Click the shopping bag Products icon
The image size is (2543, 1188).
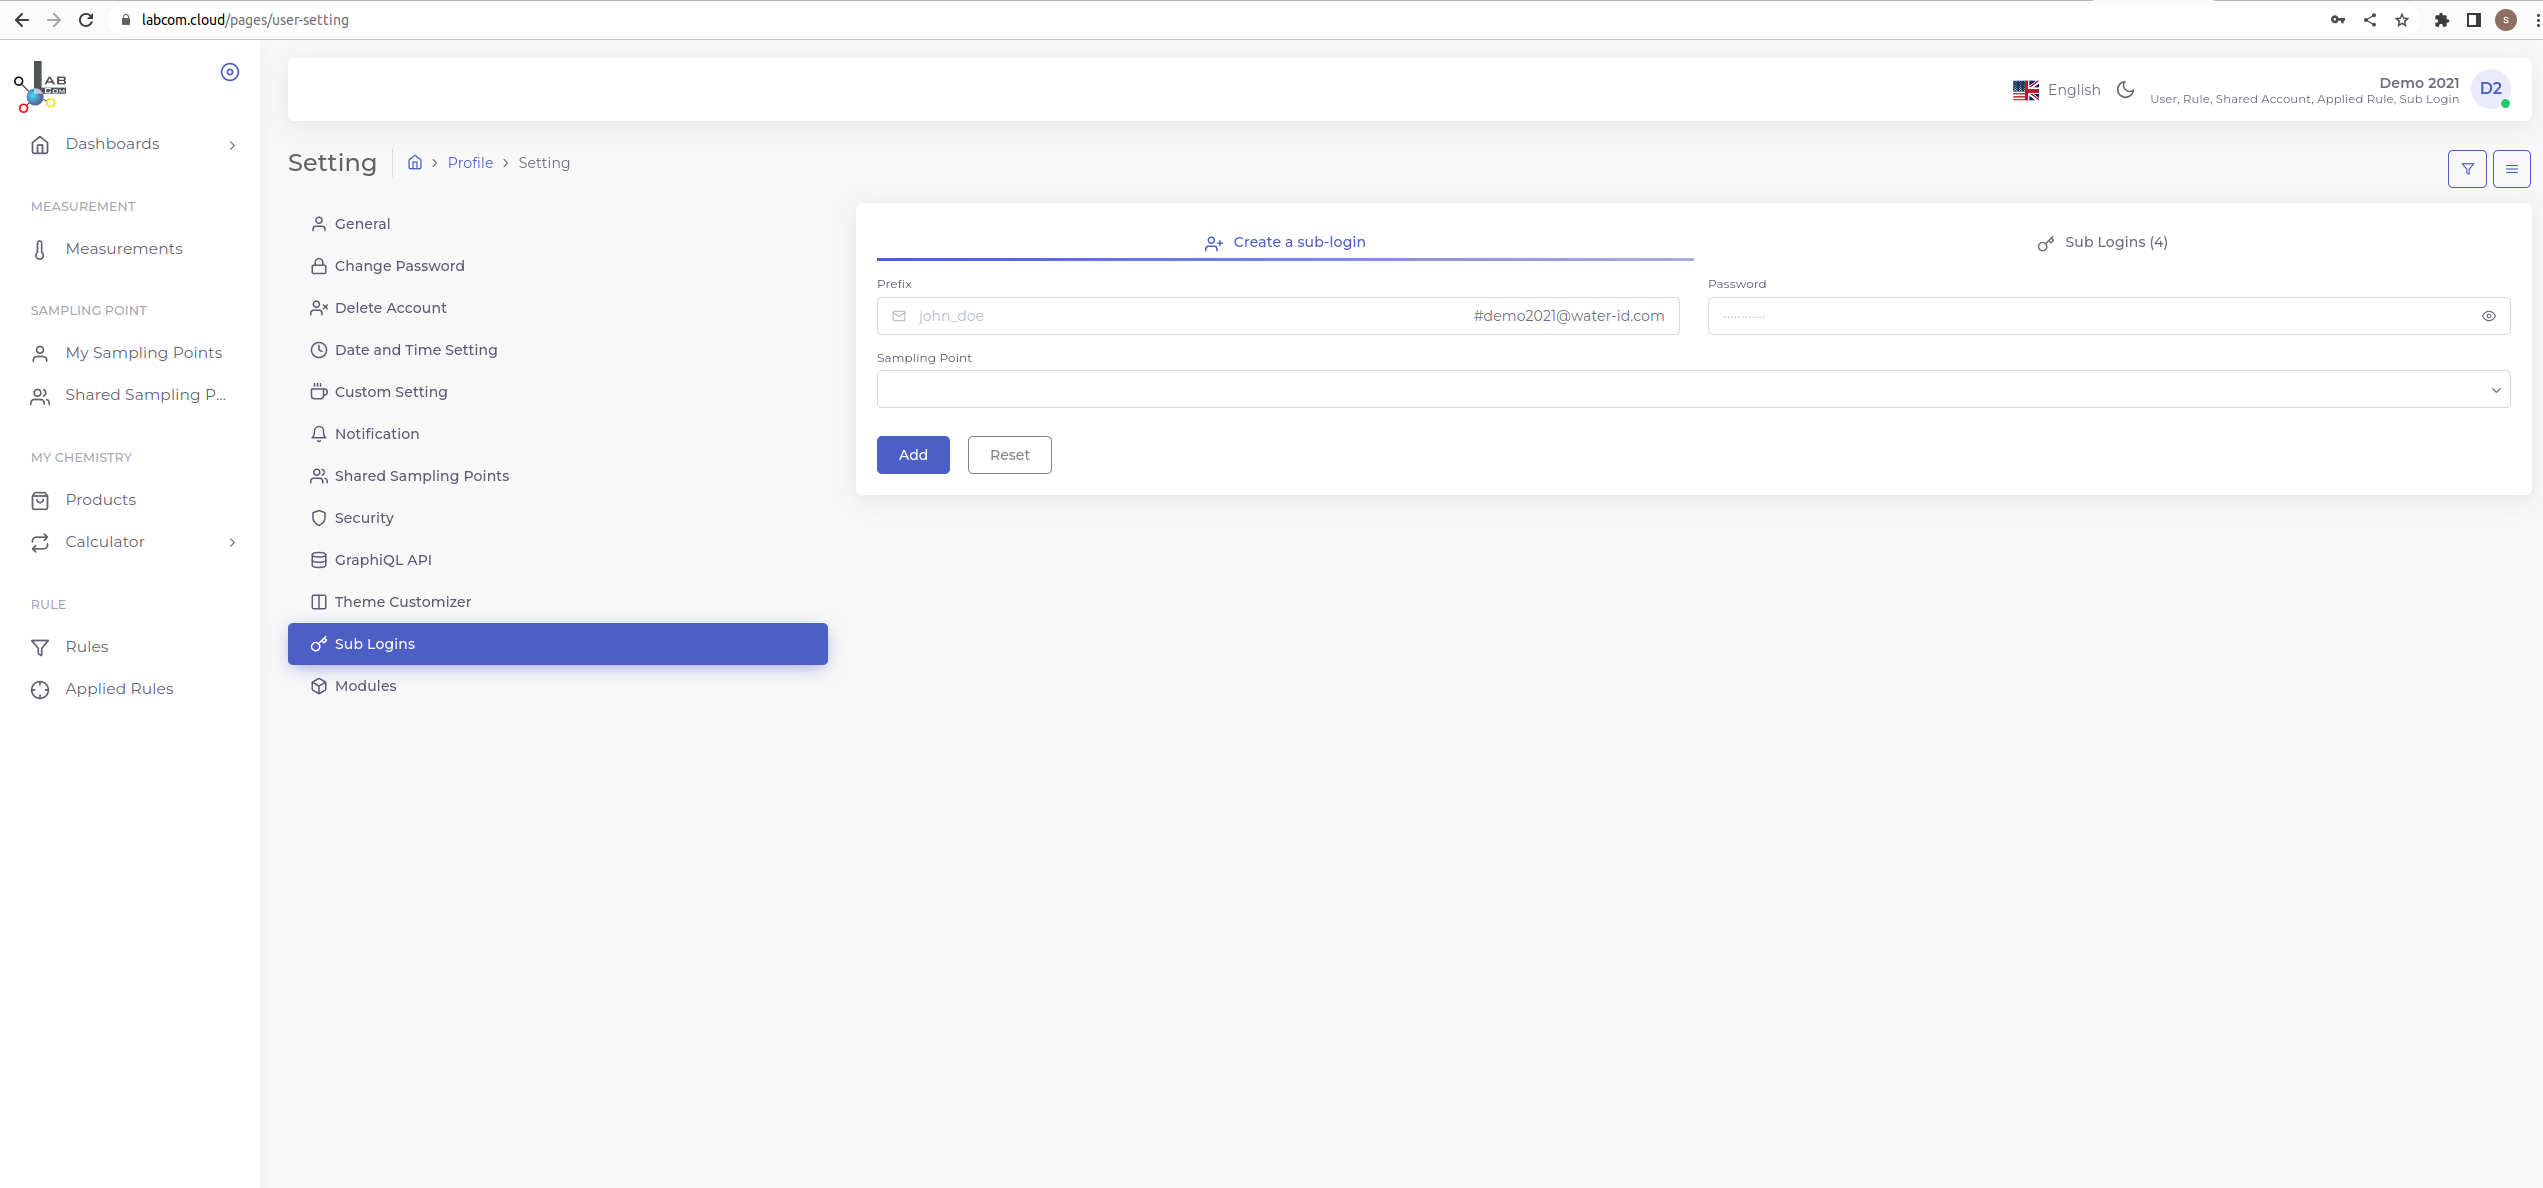(40, 501)
